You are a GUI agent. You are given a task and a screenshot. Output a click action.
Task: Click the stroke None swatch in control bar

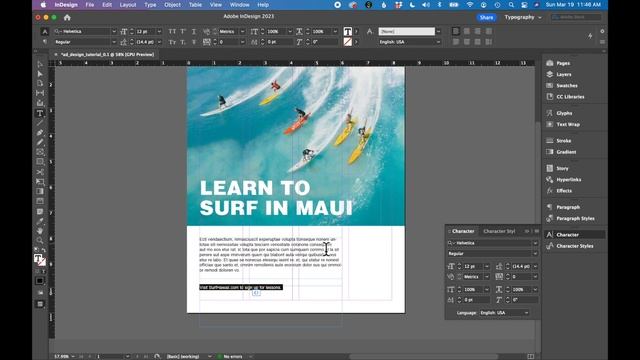point(347,42)
